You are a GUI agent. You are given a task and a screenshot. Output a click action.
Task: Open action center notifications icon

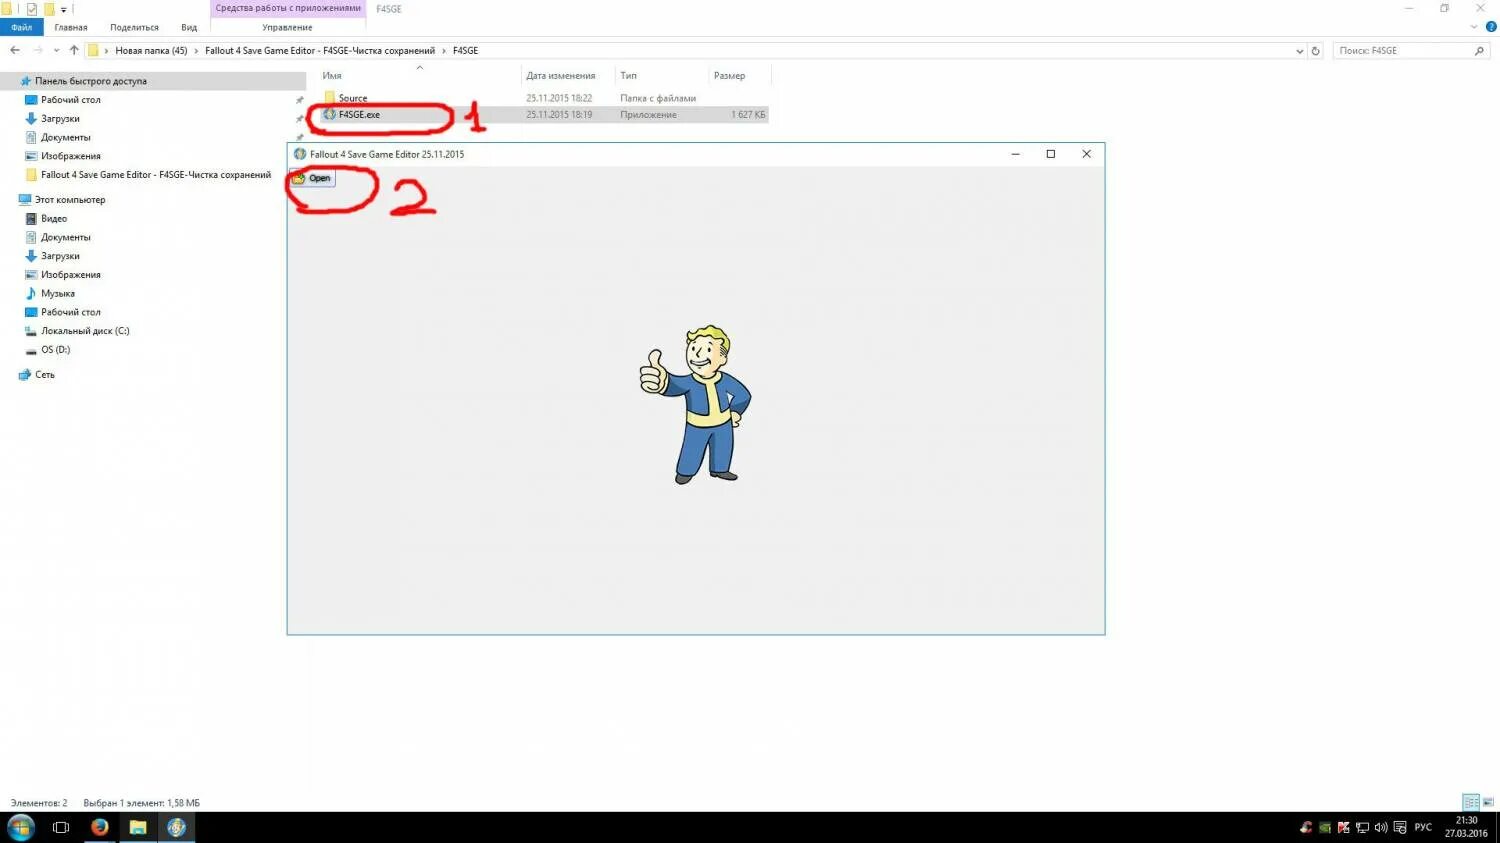(1400, 827)
